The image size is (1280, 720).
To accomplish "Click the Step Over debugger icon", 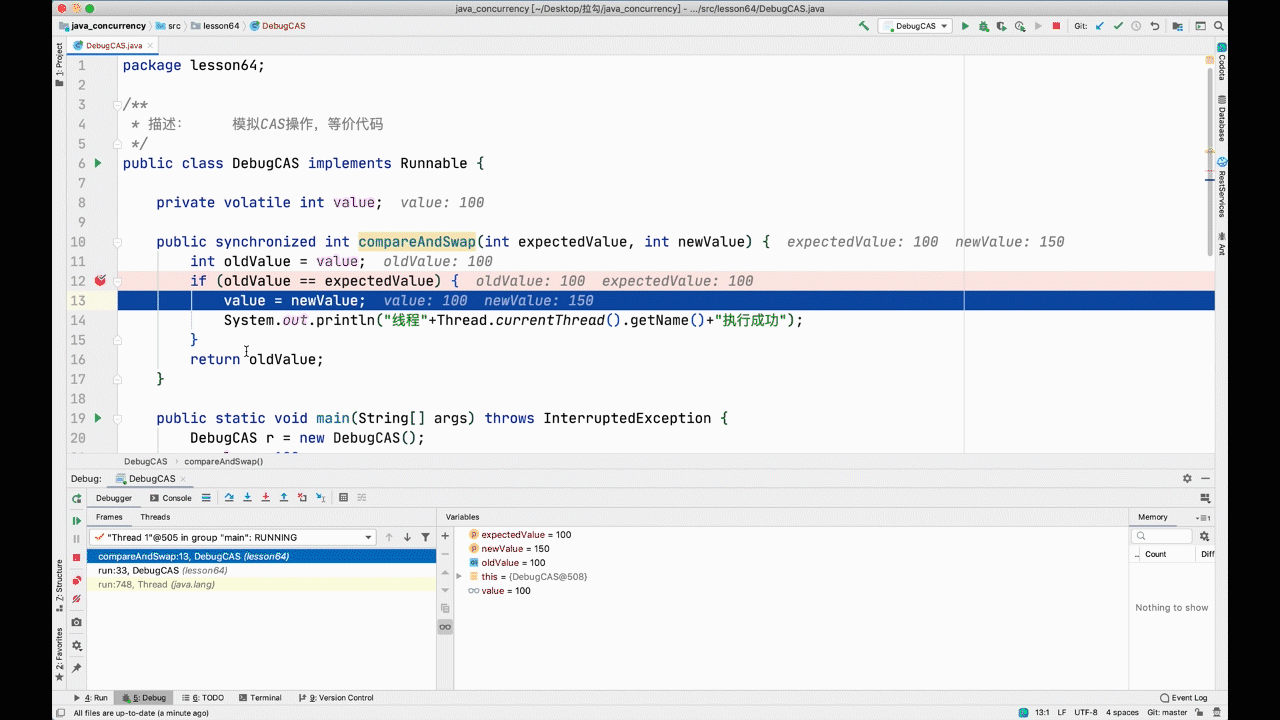I will click(229, 497).
